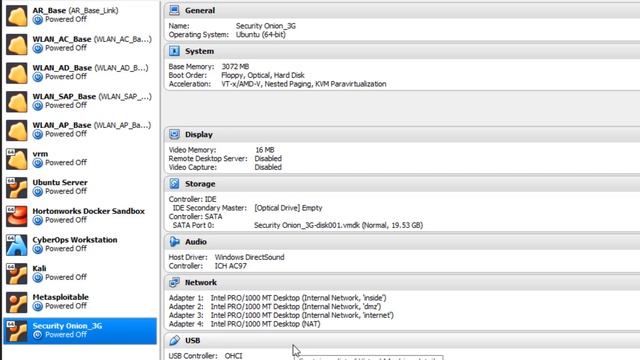Viewport: 640px width, 360px height.
Task: Click the Security Onion_3G-disk001.vmdk entry
Action: coord(338,225)
